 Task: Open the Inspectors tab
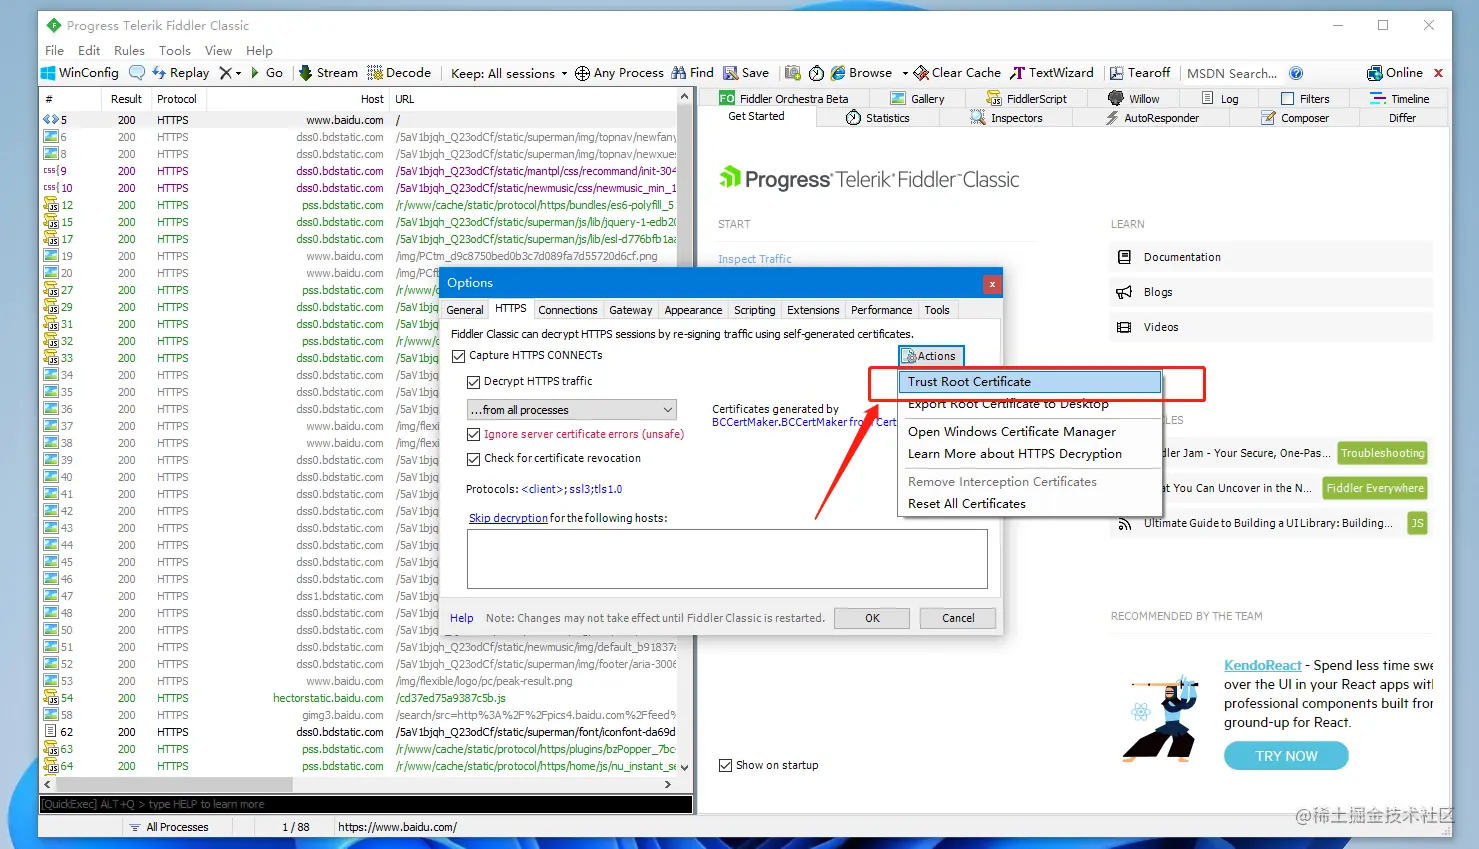coord(1006,118)
